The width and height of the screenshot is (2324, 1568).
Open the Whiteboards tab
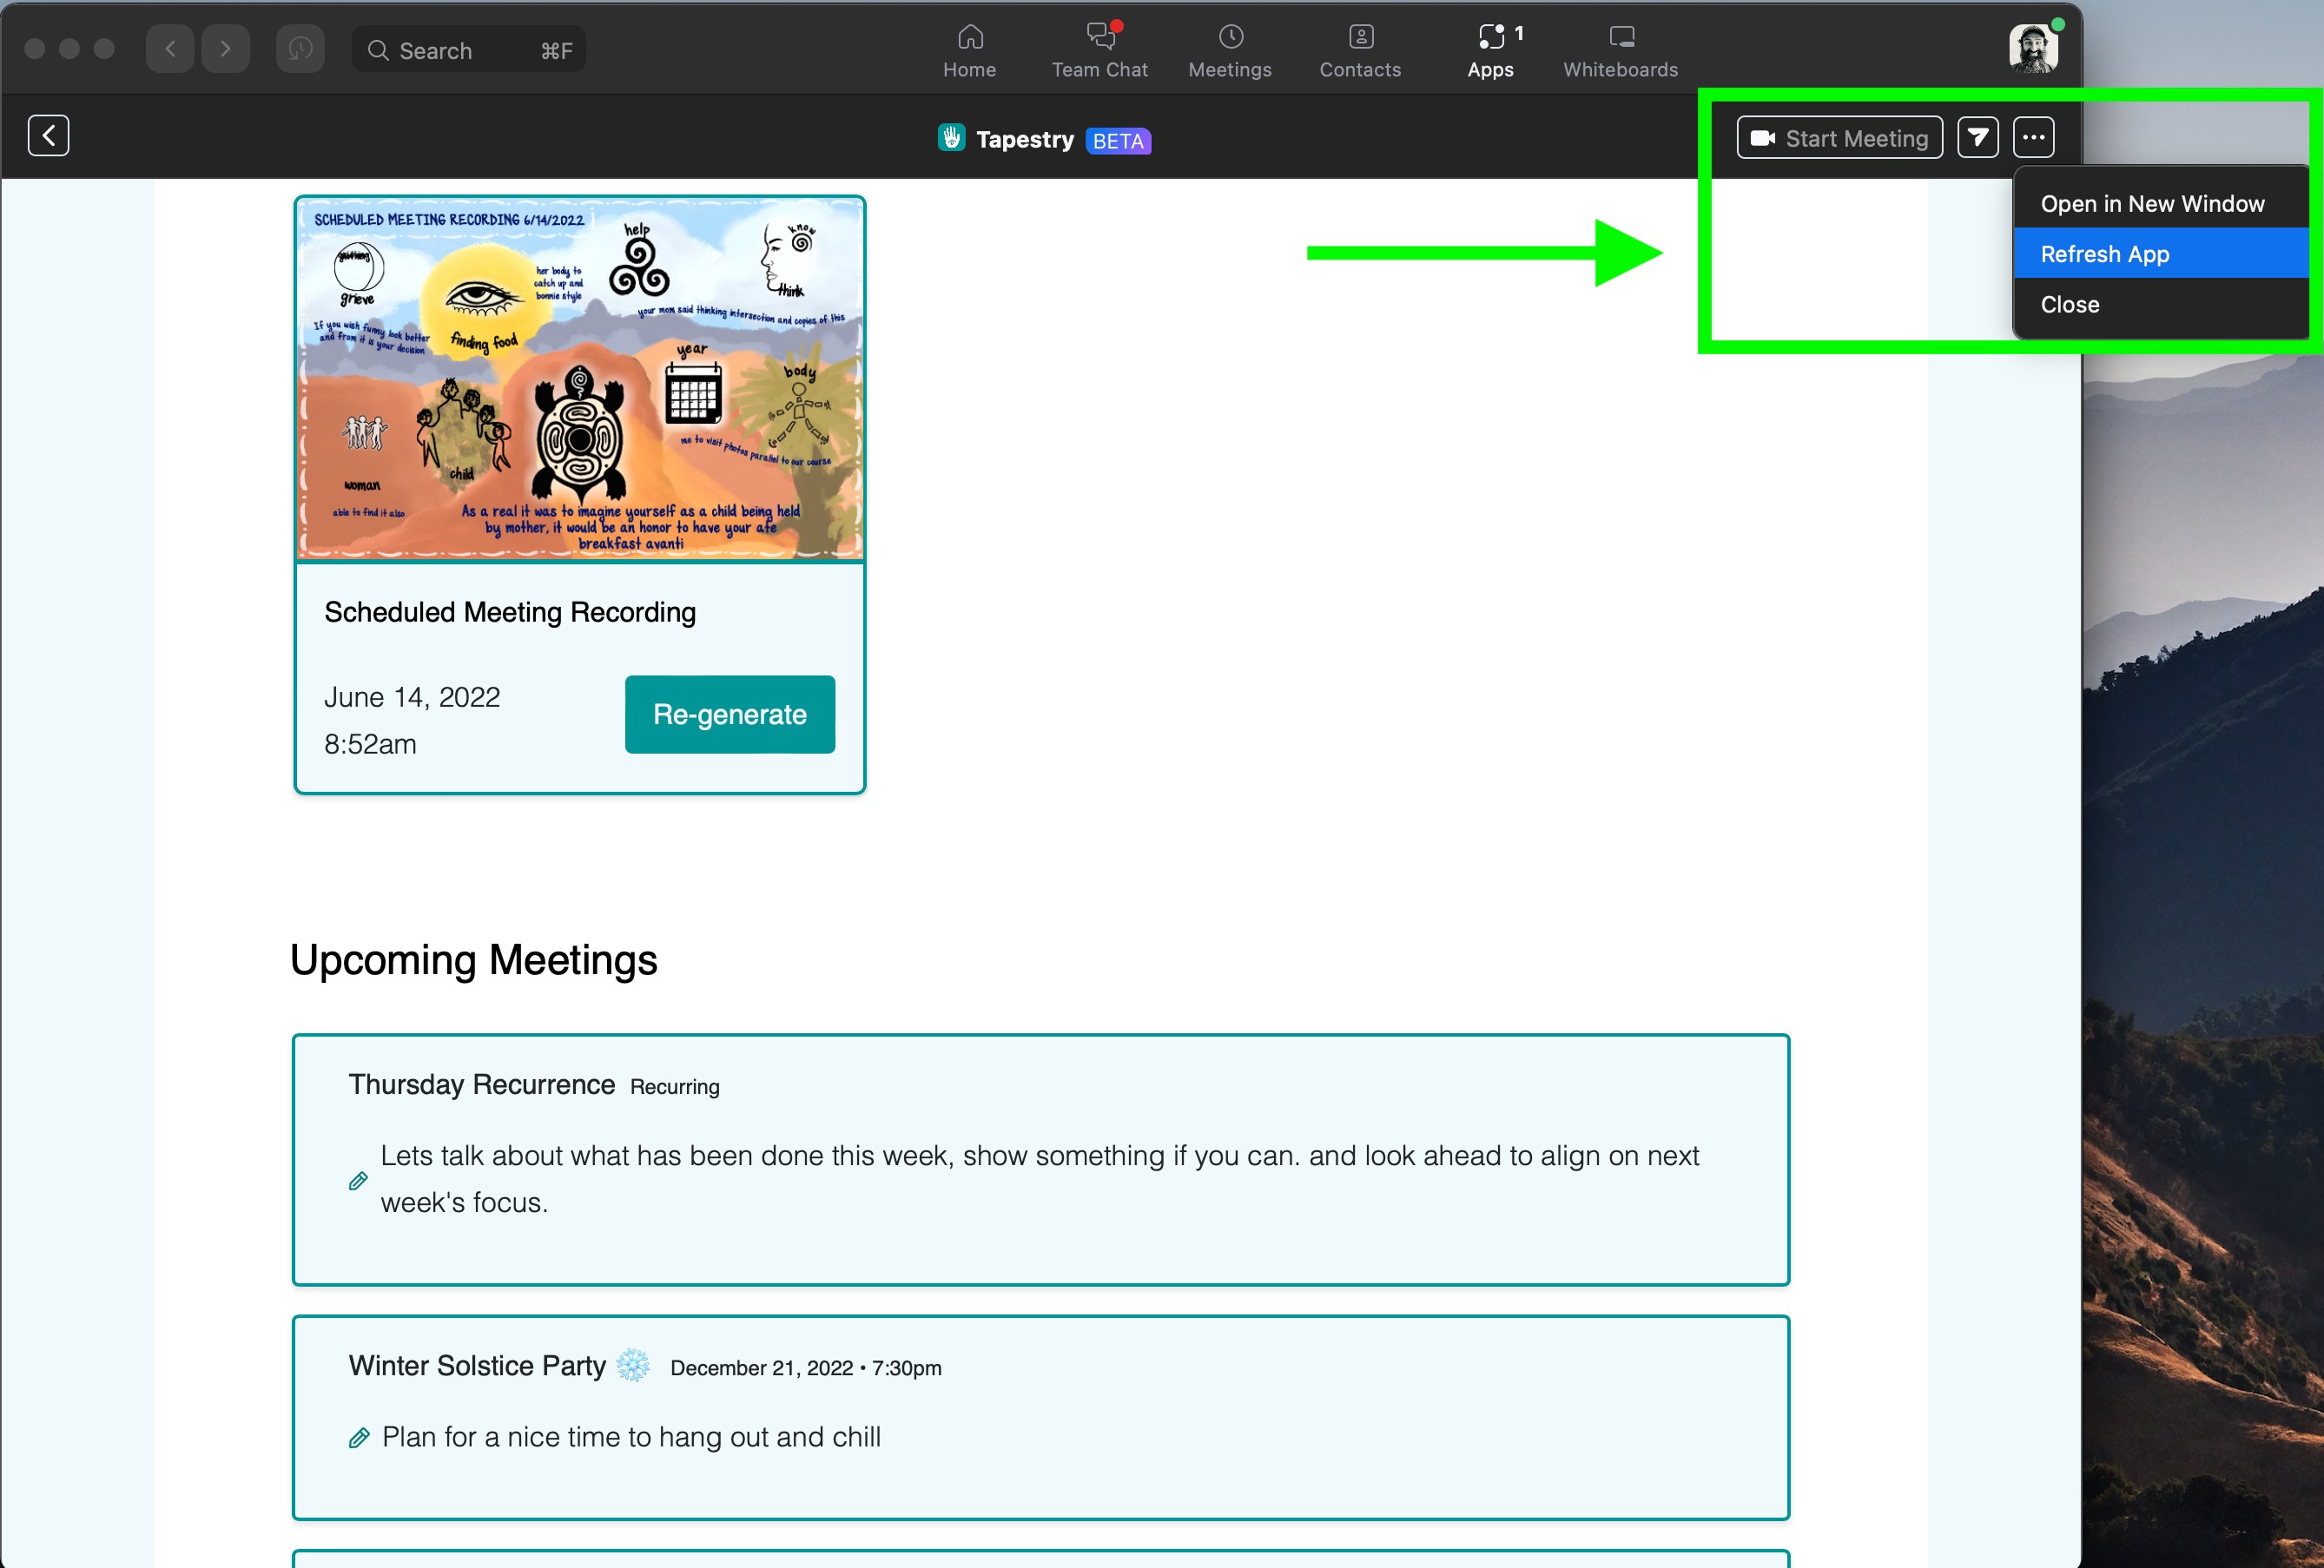[x=1620, y=50]
